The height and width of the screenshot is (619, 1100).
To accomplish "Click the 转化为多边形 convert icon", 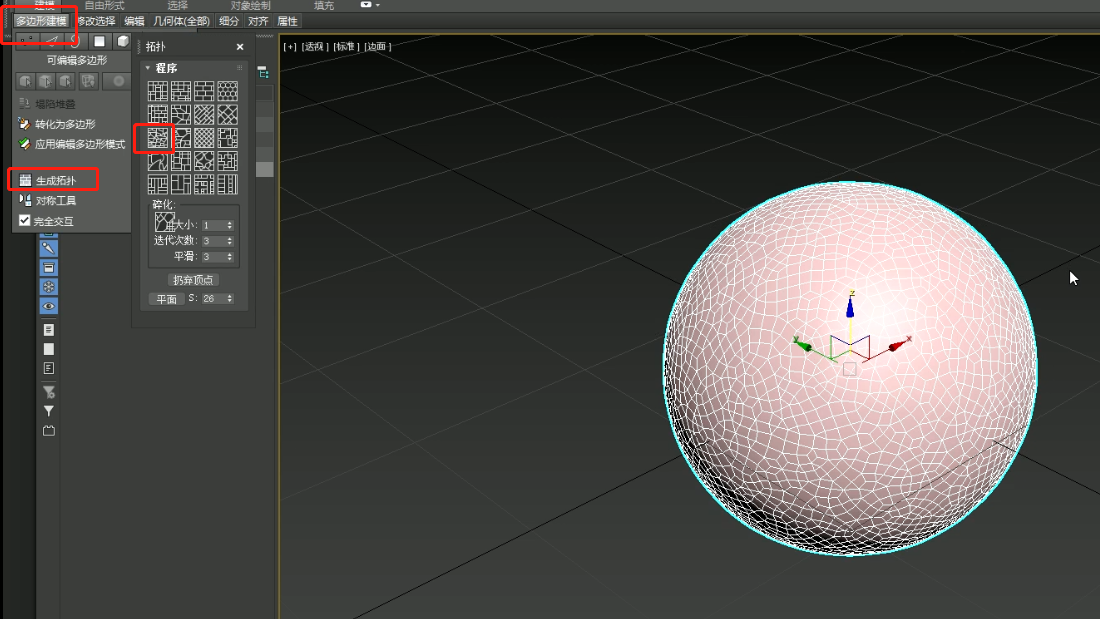I will 25,124.
